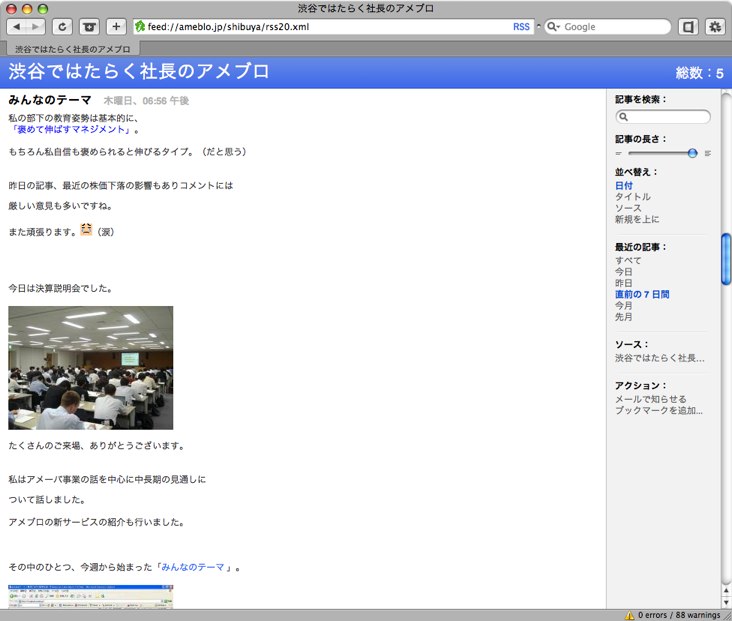Viewport: 732px width, 621px height.
Task: Open the gear settings menu in toolbar
Action: pos(715,27)
